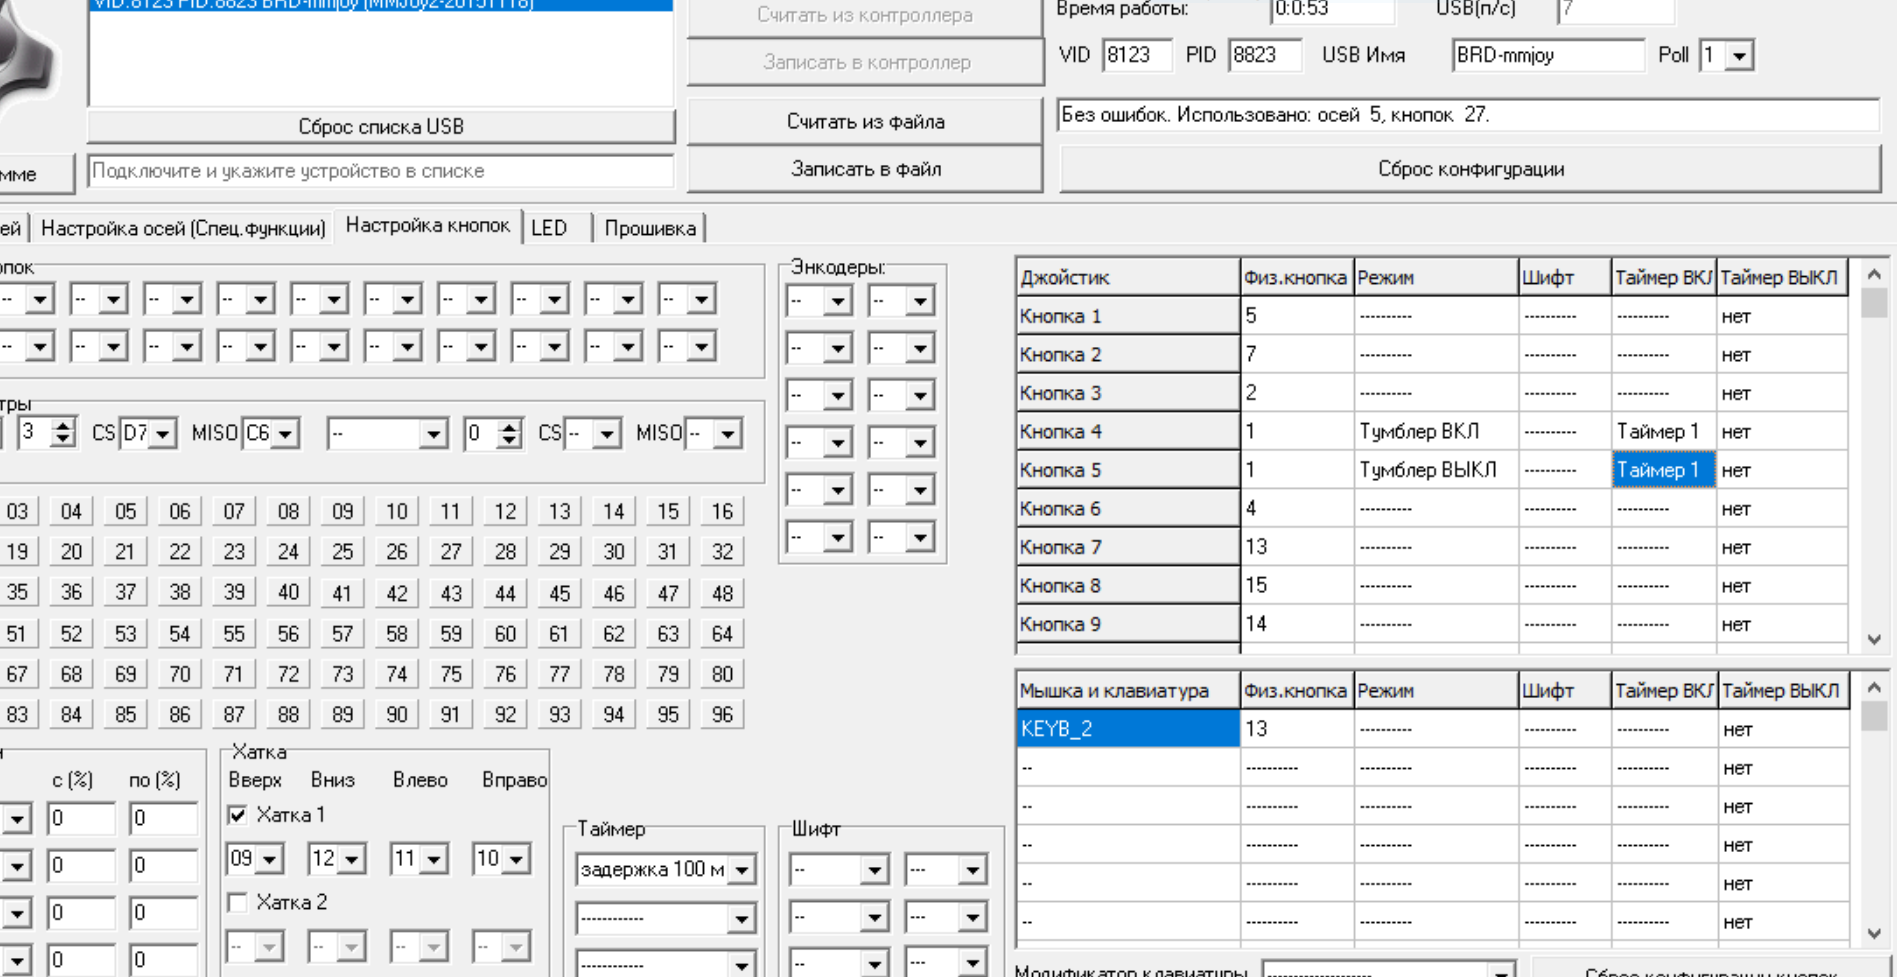
Task: Enable the 'Хатка 1' checkbox
Action: pyautogui.click(x=238, y=815)
